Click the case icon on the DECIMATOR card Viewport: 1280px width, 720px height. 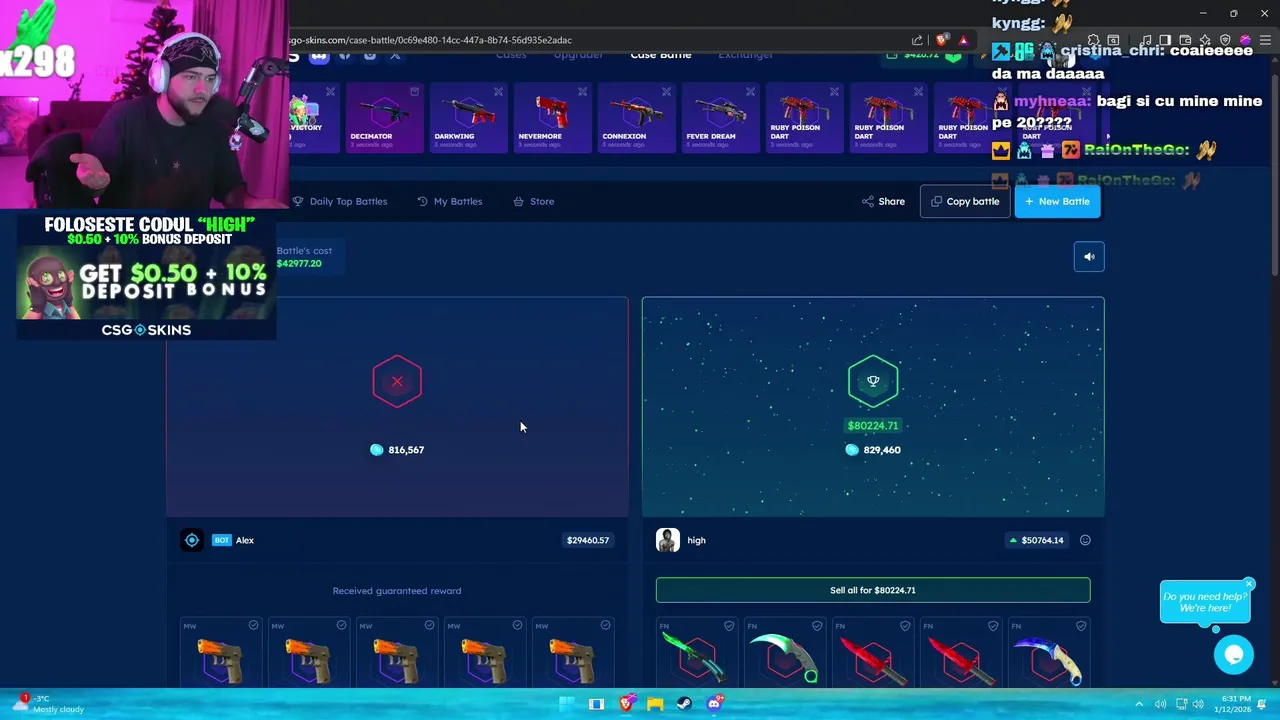click(x=414, y=92)
